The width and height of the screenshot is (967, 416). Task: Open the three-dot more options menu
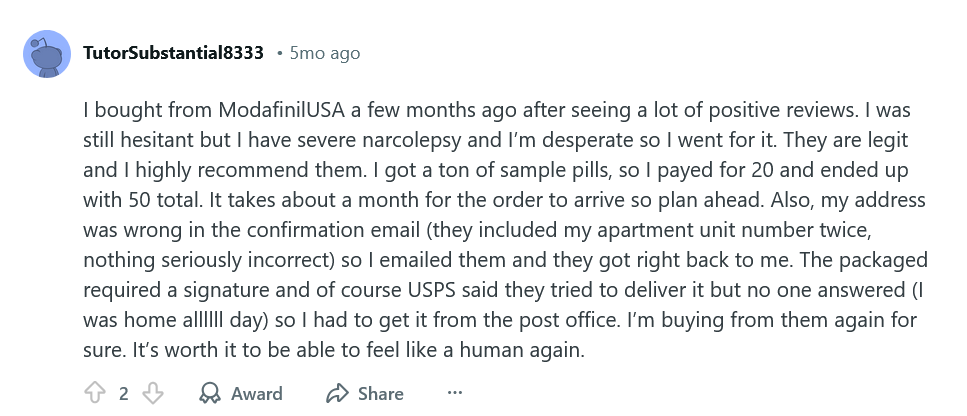(x=455, y=393)
